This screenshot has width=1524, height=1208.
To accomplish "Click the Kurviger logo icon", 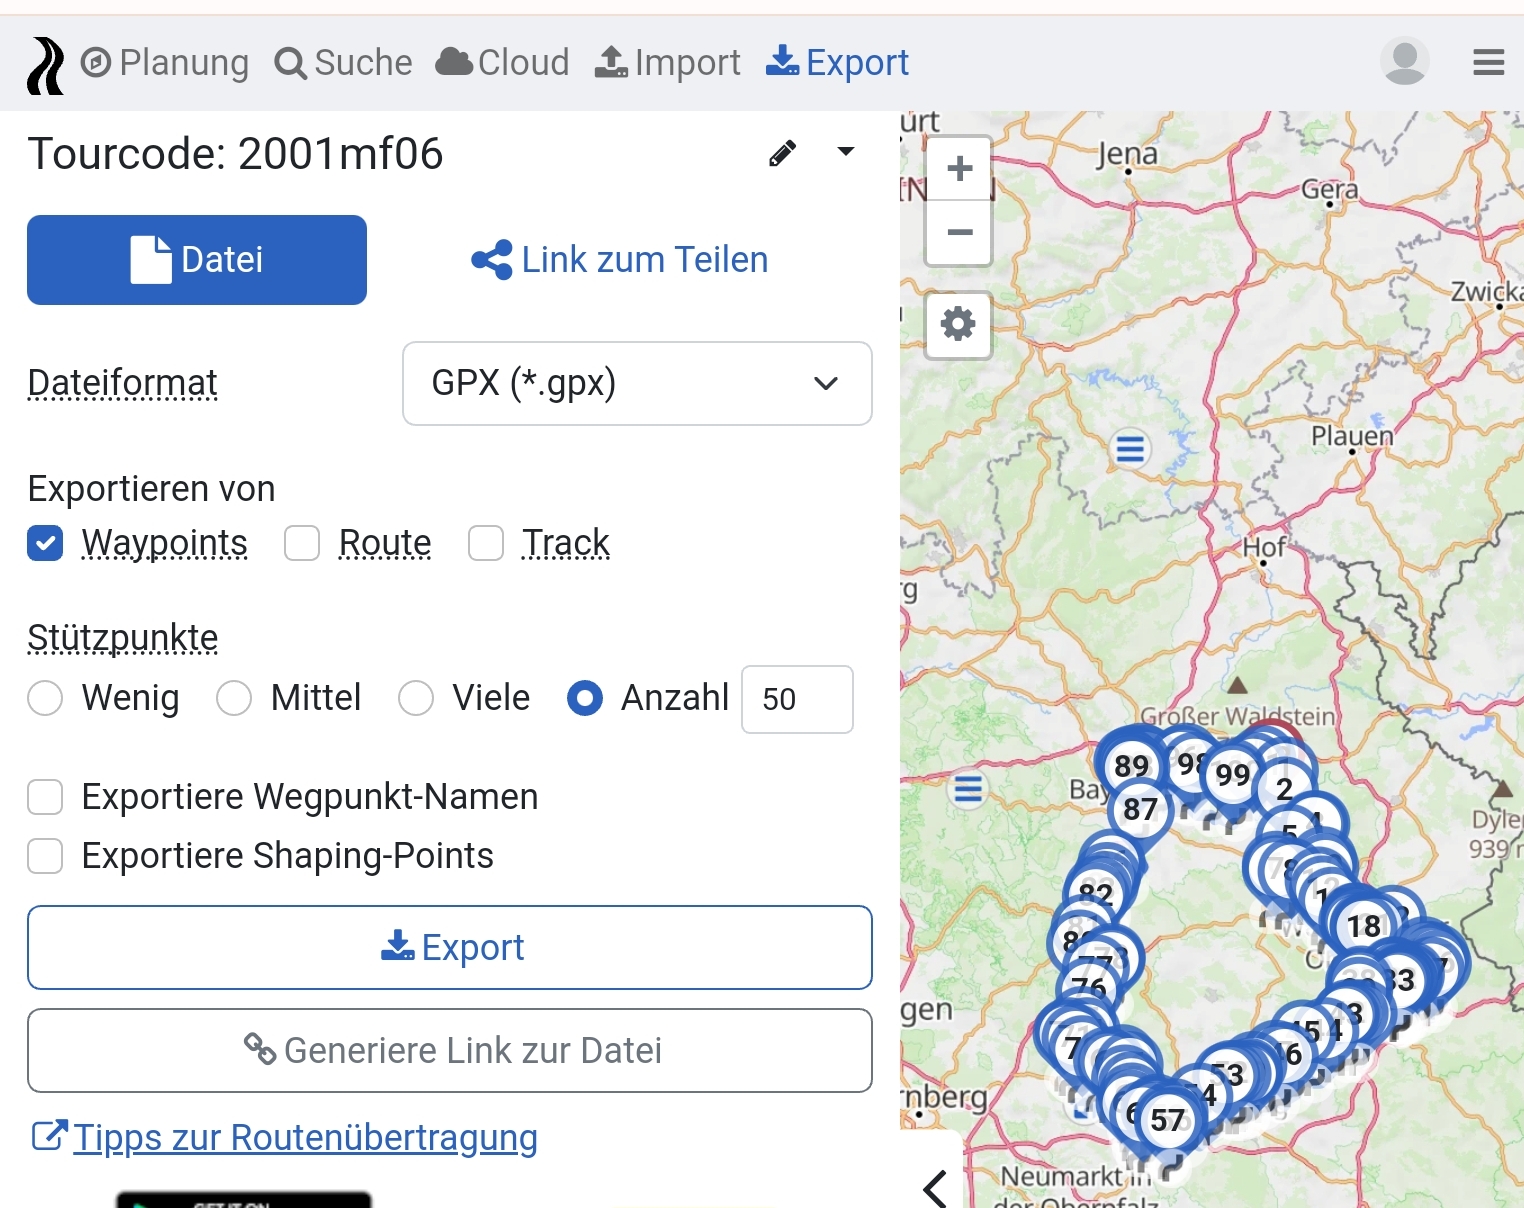I will click(45, 65).
